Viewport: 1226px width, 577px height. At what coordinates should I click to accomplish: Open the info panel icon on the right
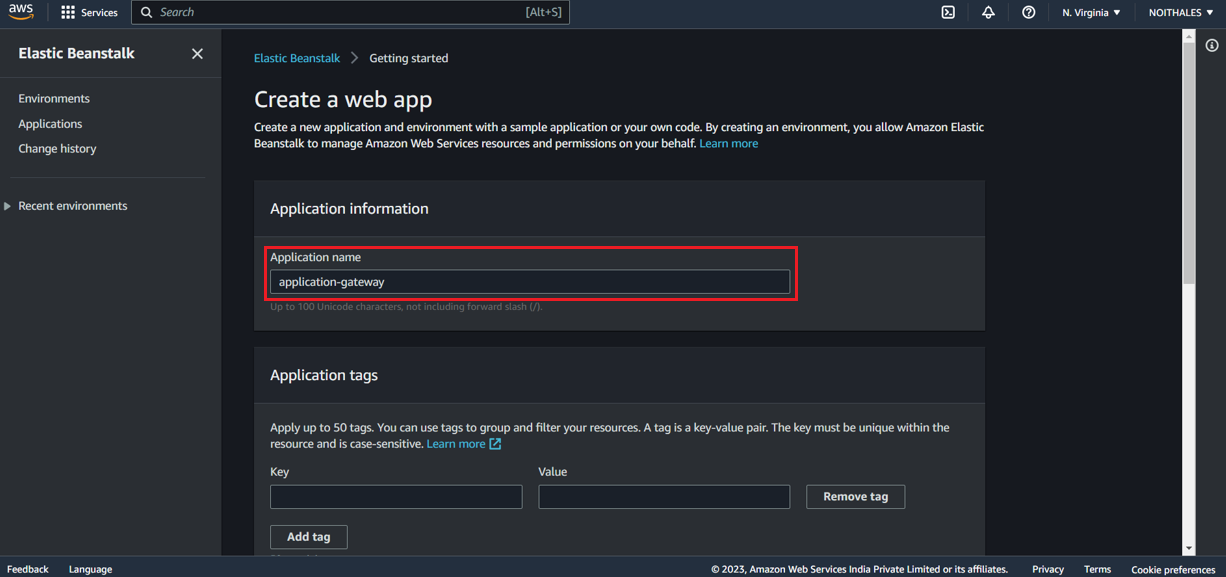[1212, 45]
